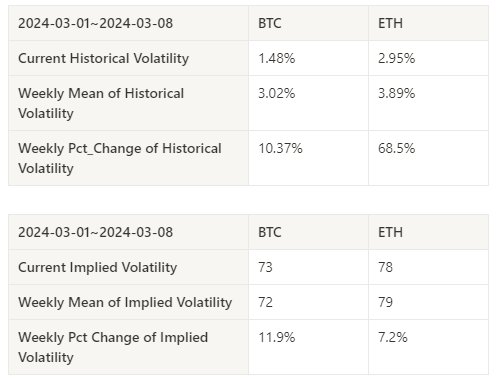Click the Current Implied Volatility row label
Screen dimensions: 496x380
coord(97,268)
